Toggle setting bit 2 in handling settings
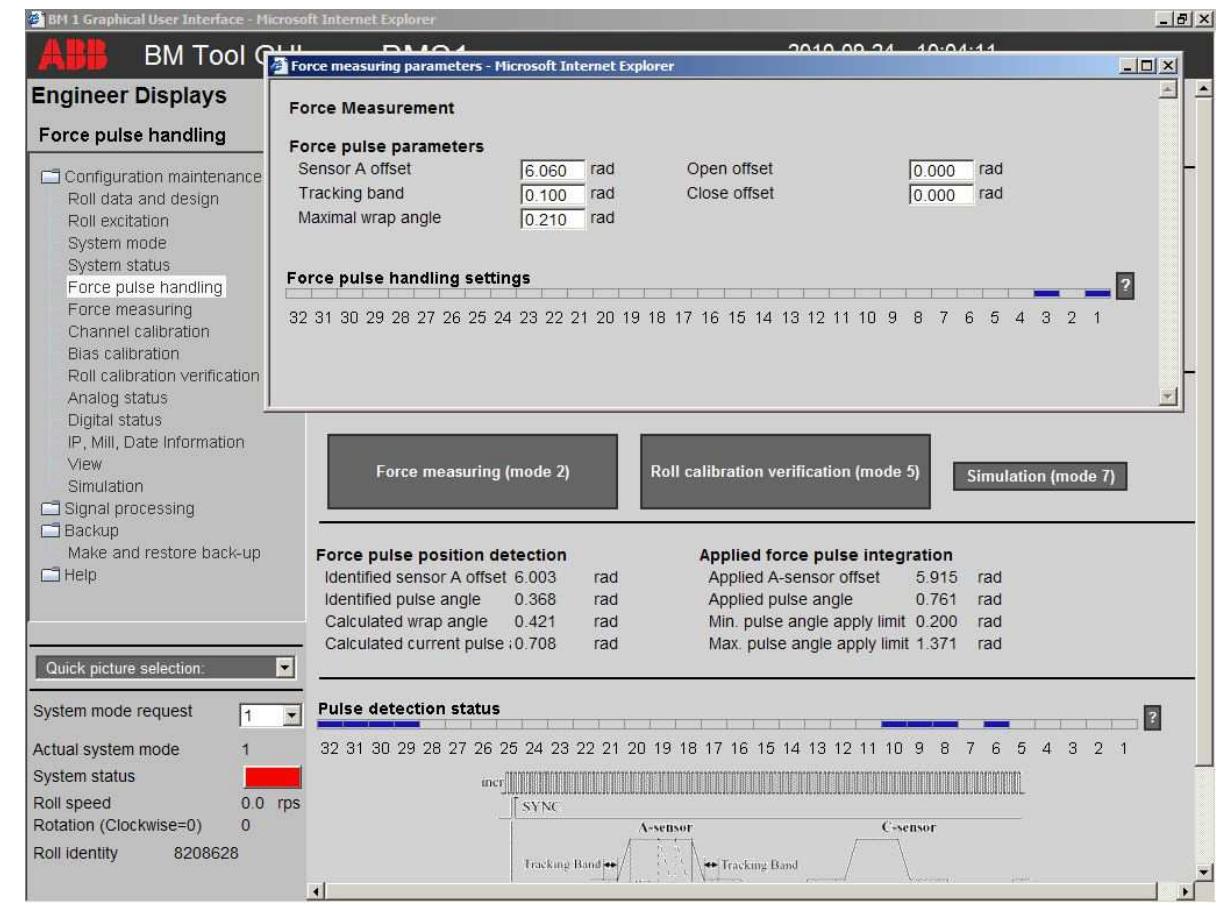 coord(1072,294)
